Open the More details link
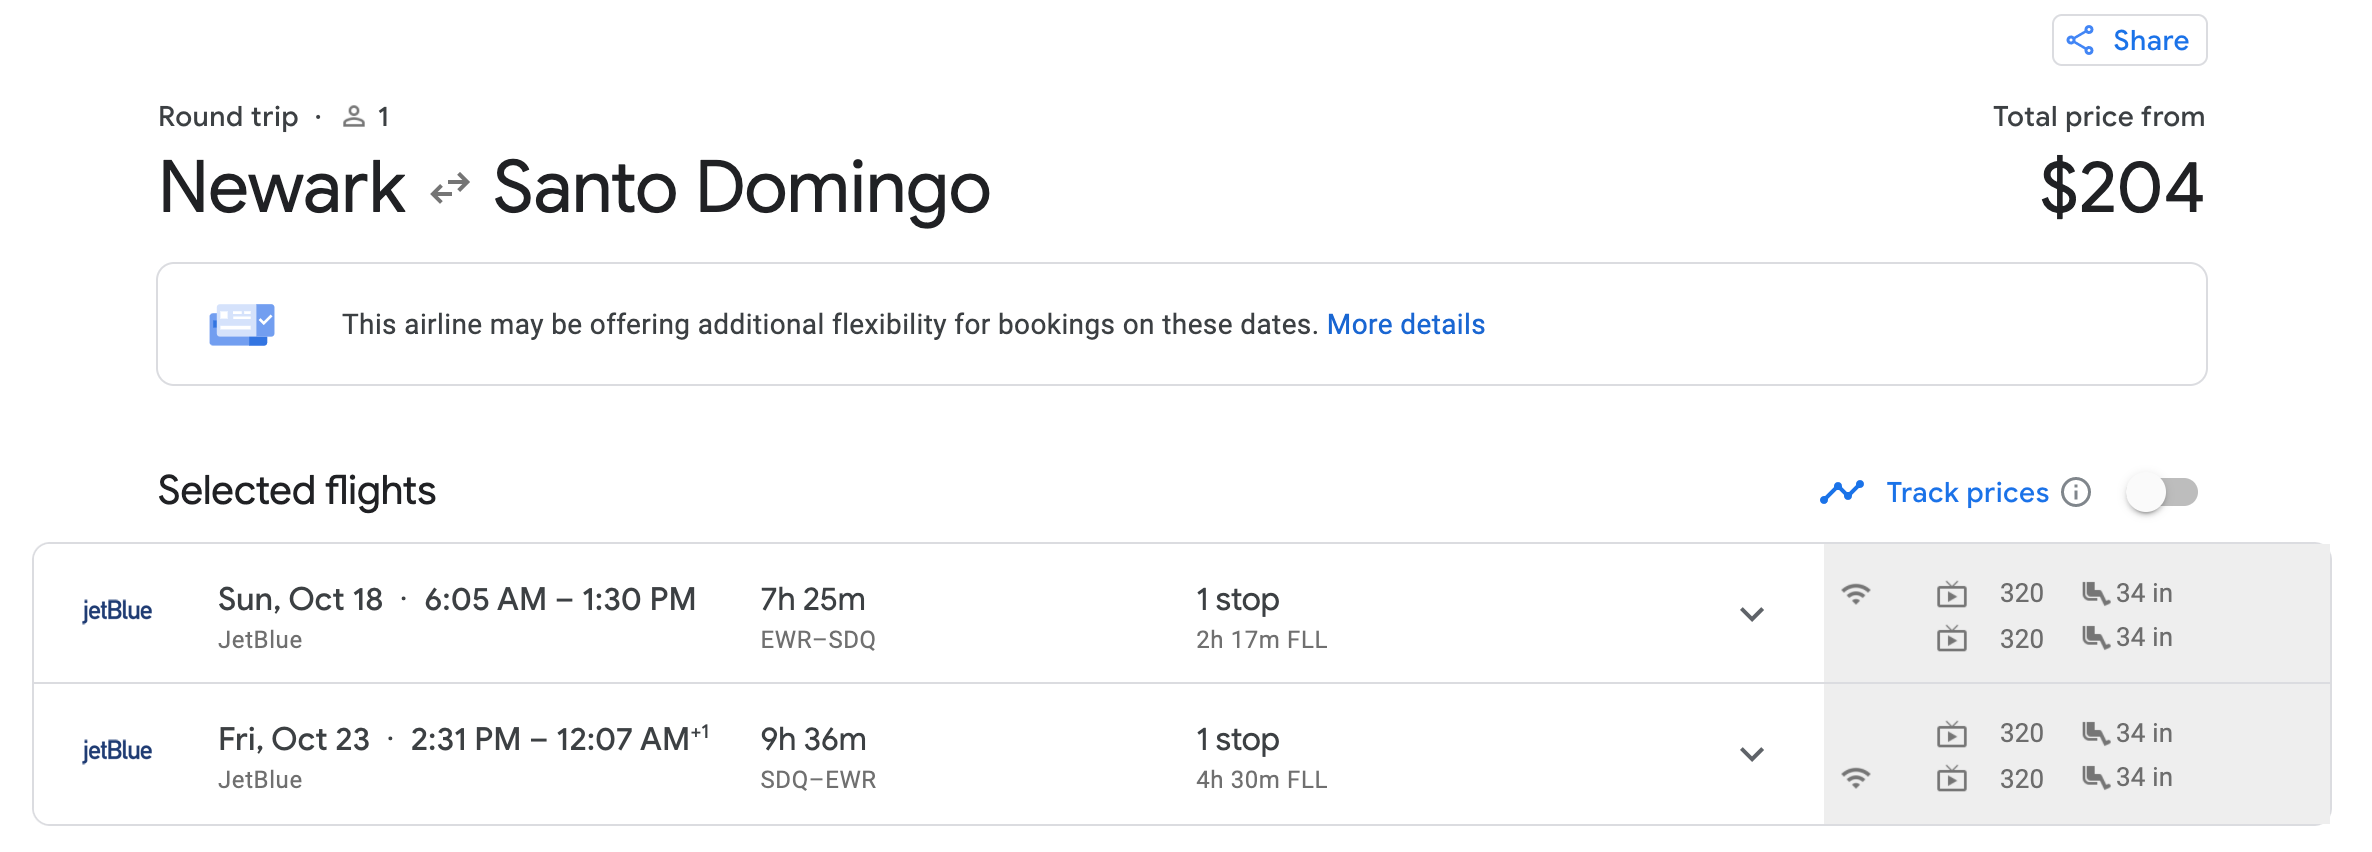 (1405, 324)
